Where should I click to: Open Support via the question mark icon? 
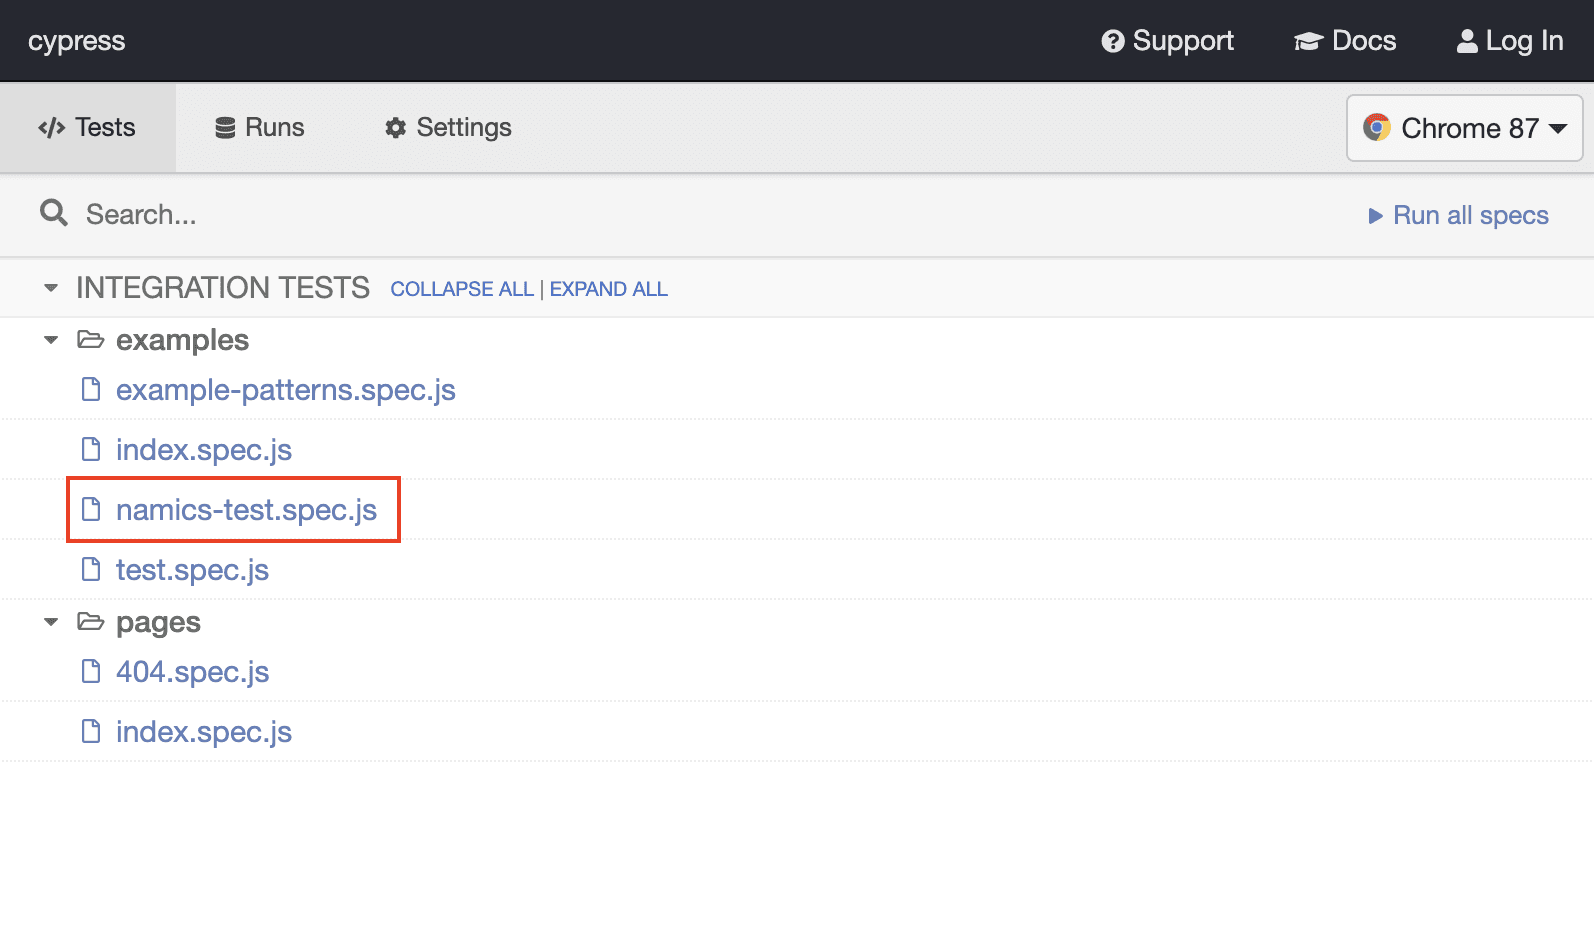coord(1113,41)
